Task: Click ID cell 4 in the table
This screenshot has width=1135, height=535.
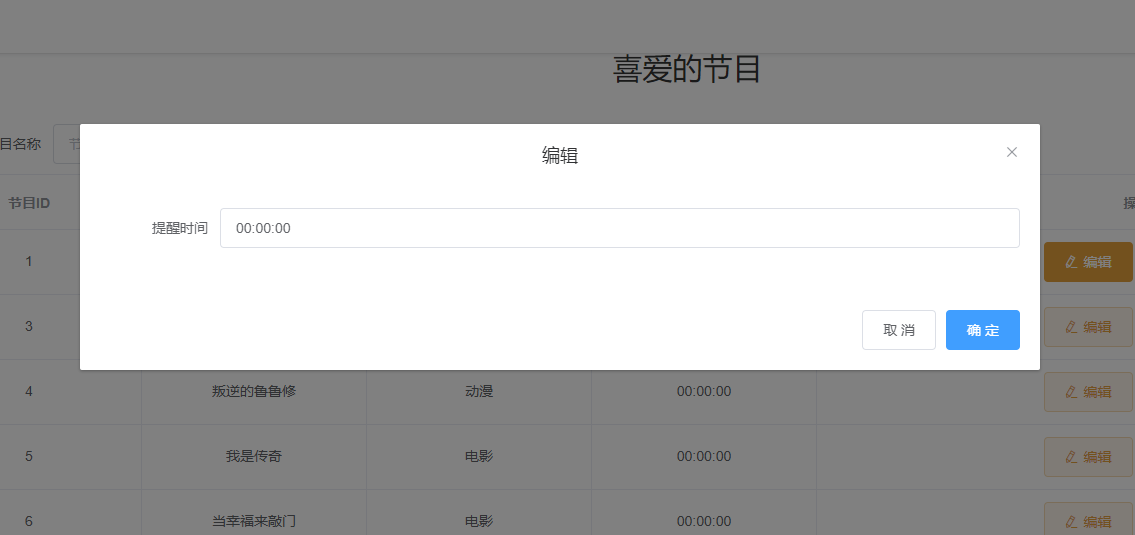Action: tap(29, 392)
